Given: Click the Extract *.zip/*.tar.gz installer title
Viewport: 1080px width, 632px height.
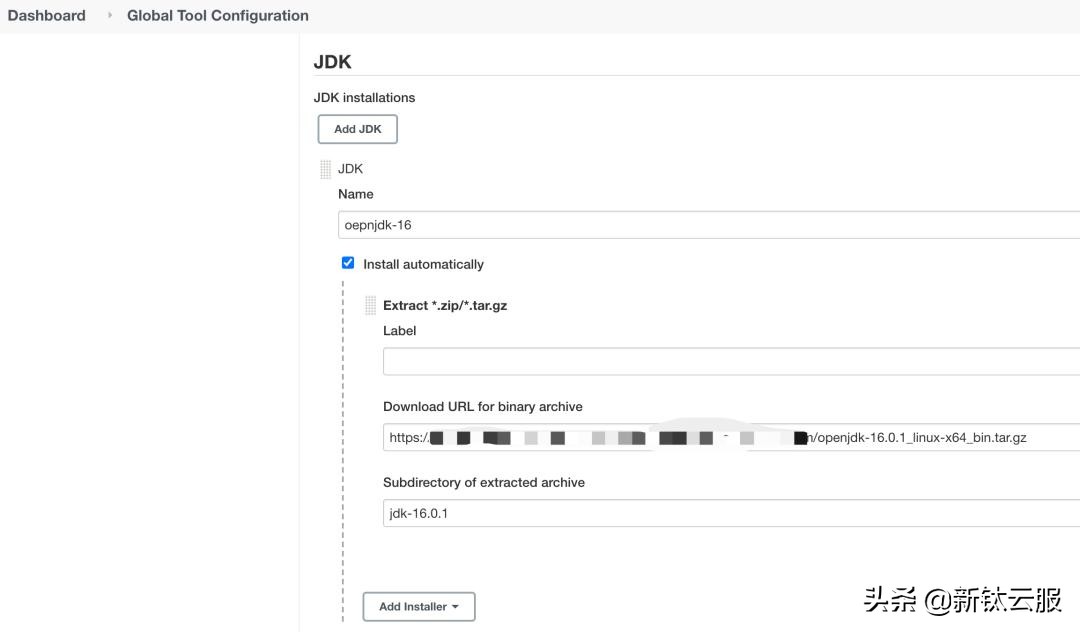Looking at the screenshot, I should tap(445, 305).
